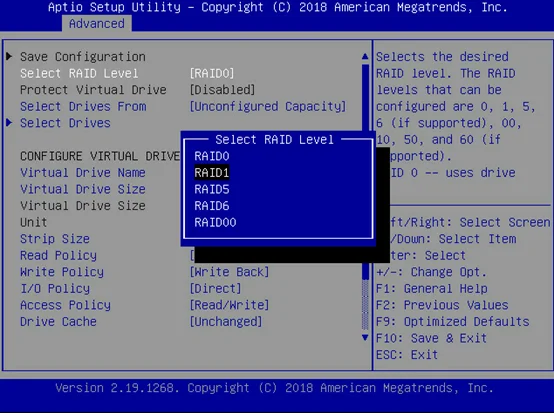Select the Select Drives From setting
554x413 pixels.
(x=83, y=106)
